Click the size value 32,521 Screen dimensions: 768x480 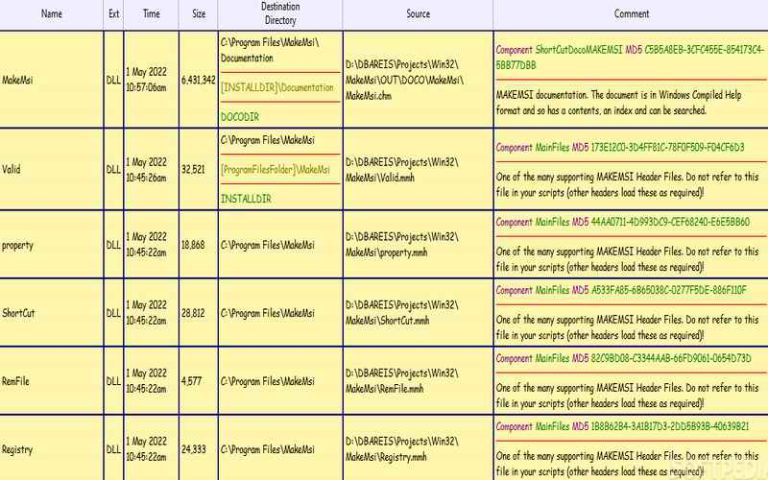tap(193, 169)
